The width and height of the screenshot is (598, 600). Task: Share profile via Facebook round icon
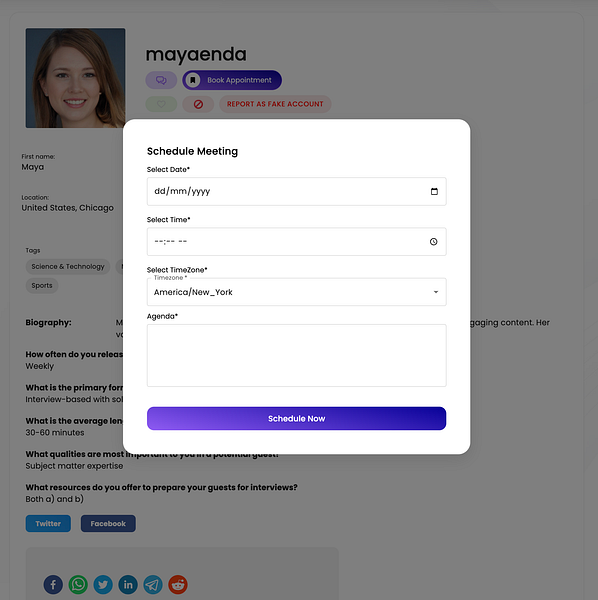pyautogui.click(x=53, y=585)
